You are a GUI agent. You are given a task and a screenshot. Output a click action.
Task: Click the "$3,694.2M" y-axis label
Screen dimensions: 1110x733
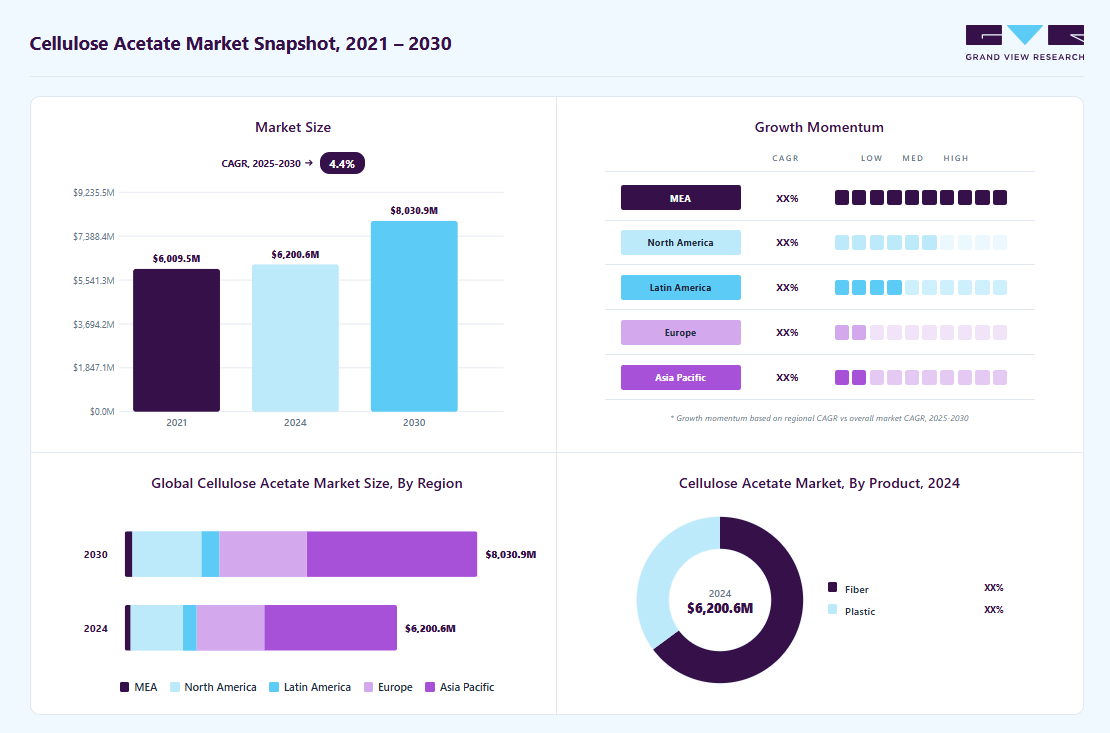coord(93,324)
